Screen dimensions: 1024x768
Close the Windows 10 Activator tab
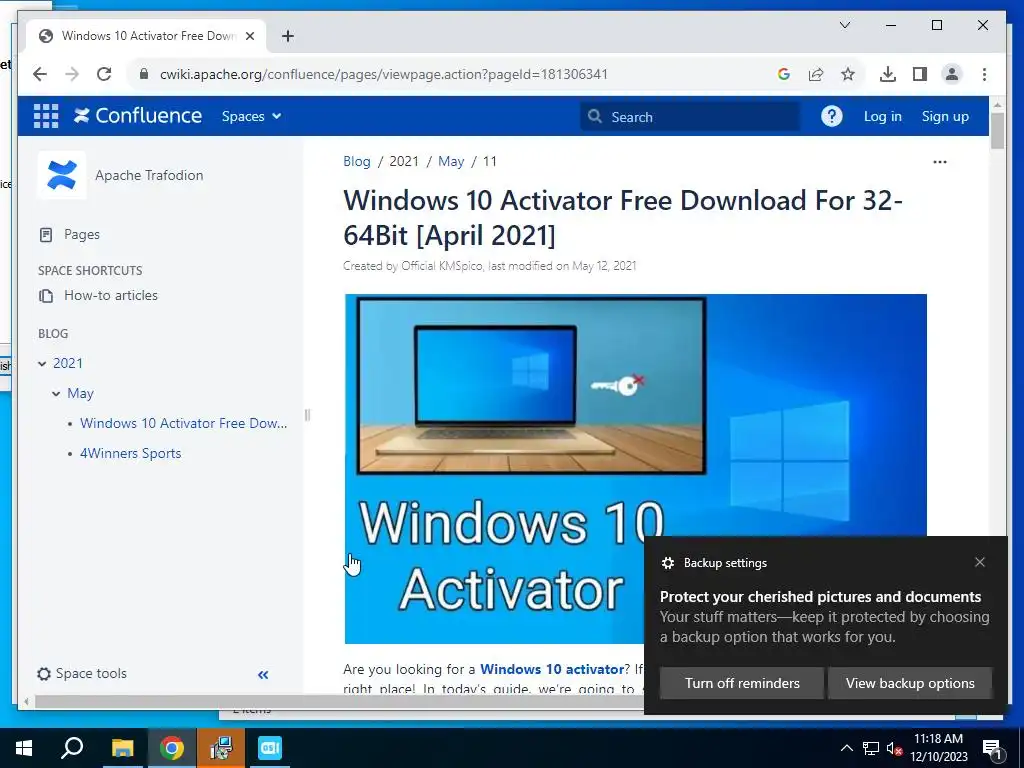[249, 36]
